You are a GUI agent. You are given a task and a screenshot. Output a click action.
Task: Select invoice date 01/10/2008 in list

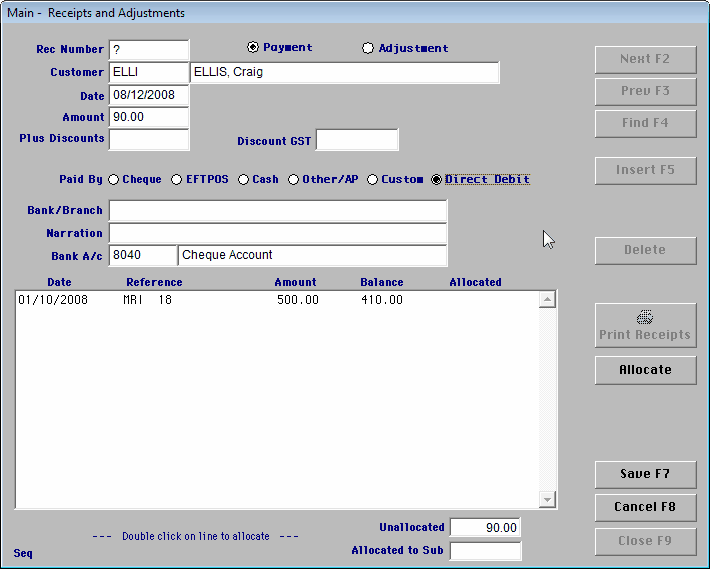(x=53, y=300)
